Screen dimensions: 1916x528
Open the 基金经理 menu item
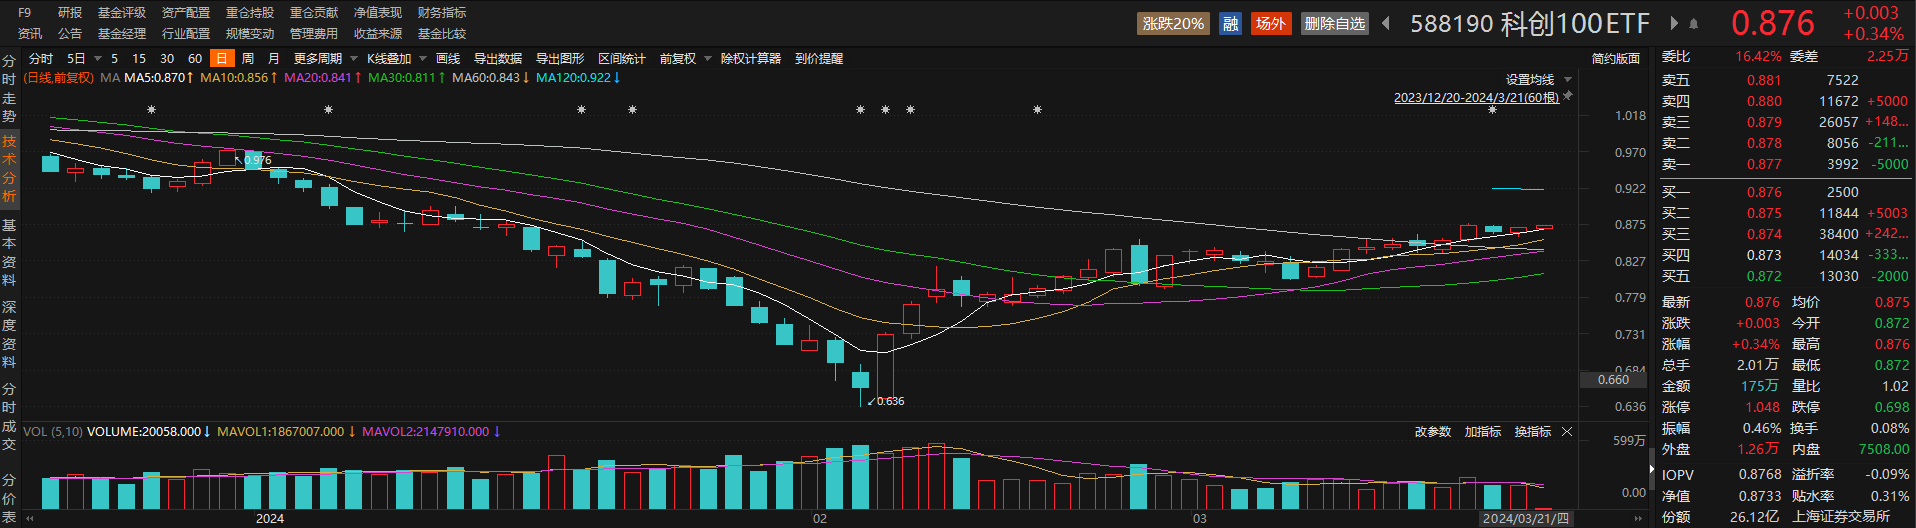122,34
